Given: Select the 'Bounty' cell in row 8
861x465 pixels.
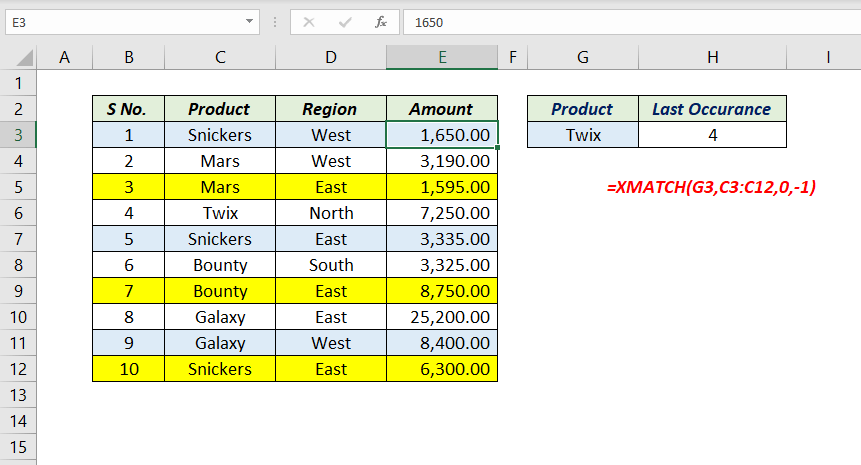Looking at the screenshot, I should [220, 265].
